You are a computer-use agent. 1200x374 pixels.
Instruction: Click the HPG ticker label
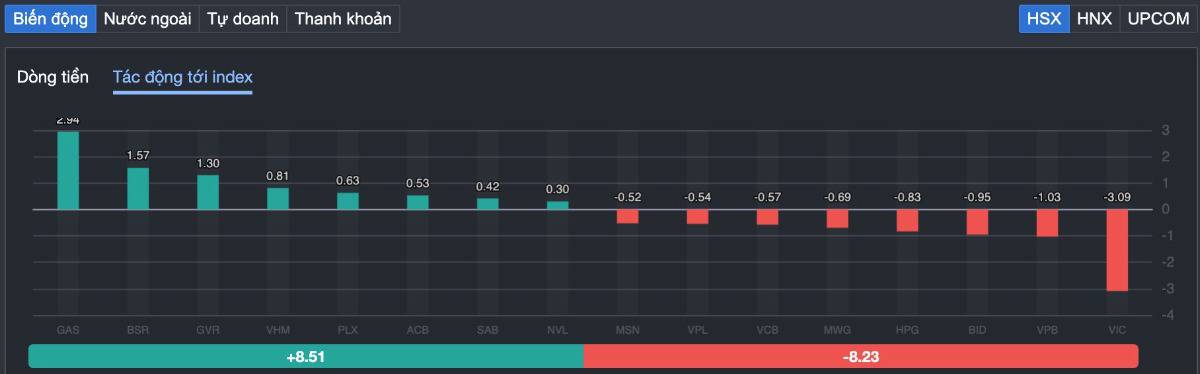(x=908, y=329)
